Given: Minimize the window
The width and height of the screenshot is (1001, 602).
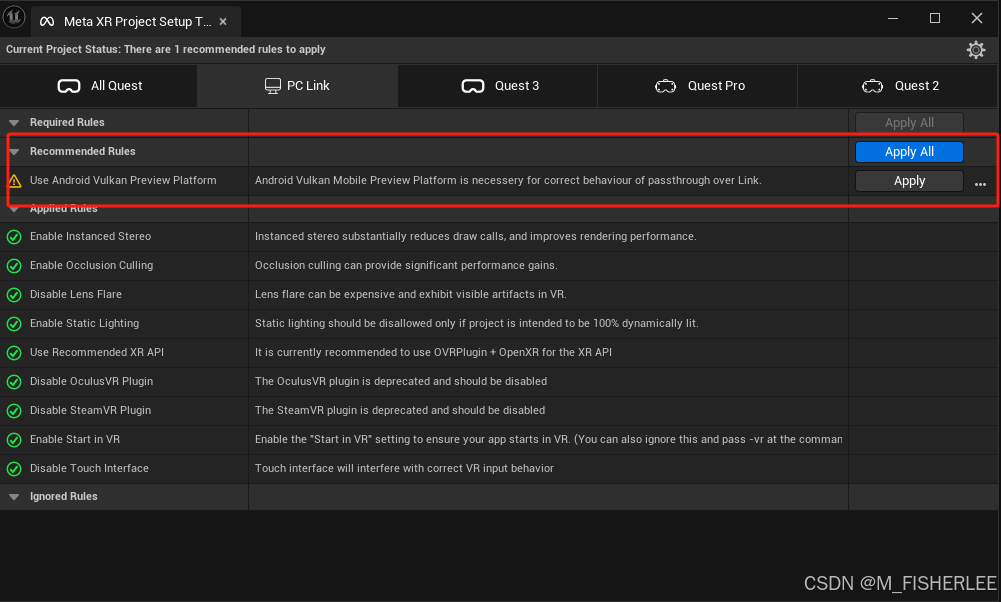Looking at the screenshot, I should tap(892, 19).
